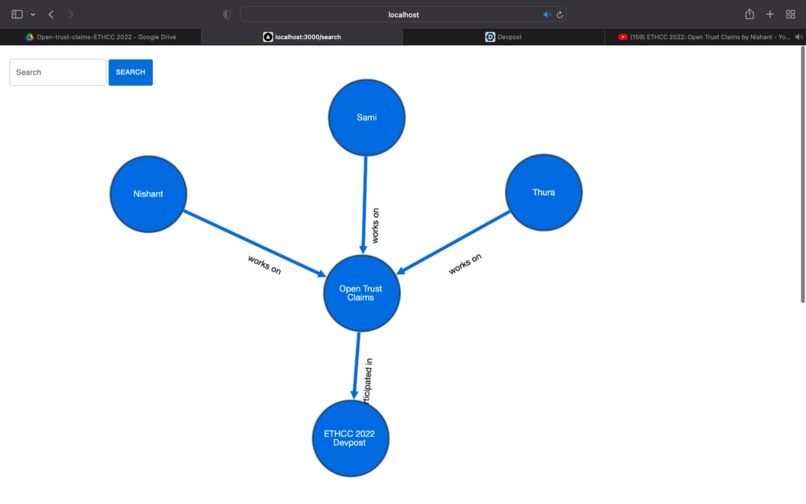Click the YouTube tab favicon

point(622,37)
